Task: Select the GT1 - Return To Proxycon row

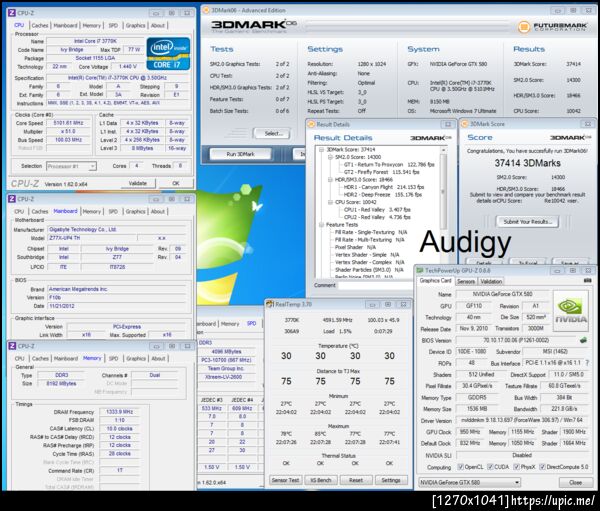Action: pos(389,165)
